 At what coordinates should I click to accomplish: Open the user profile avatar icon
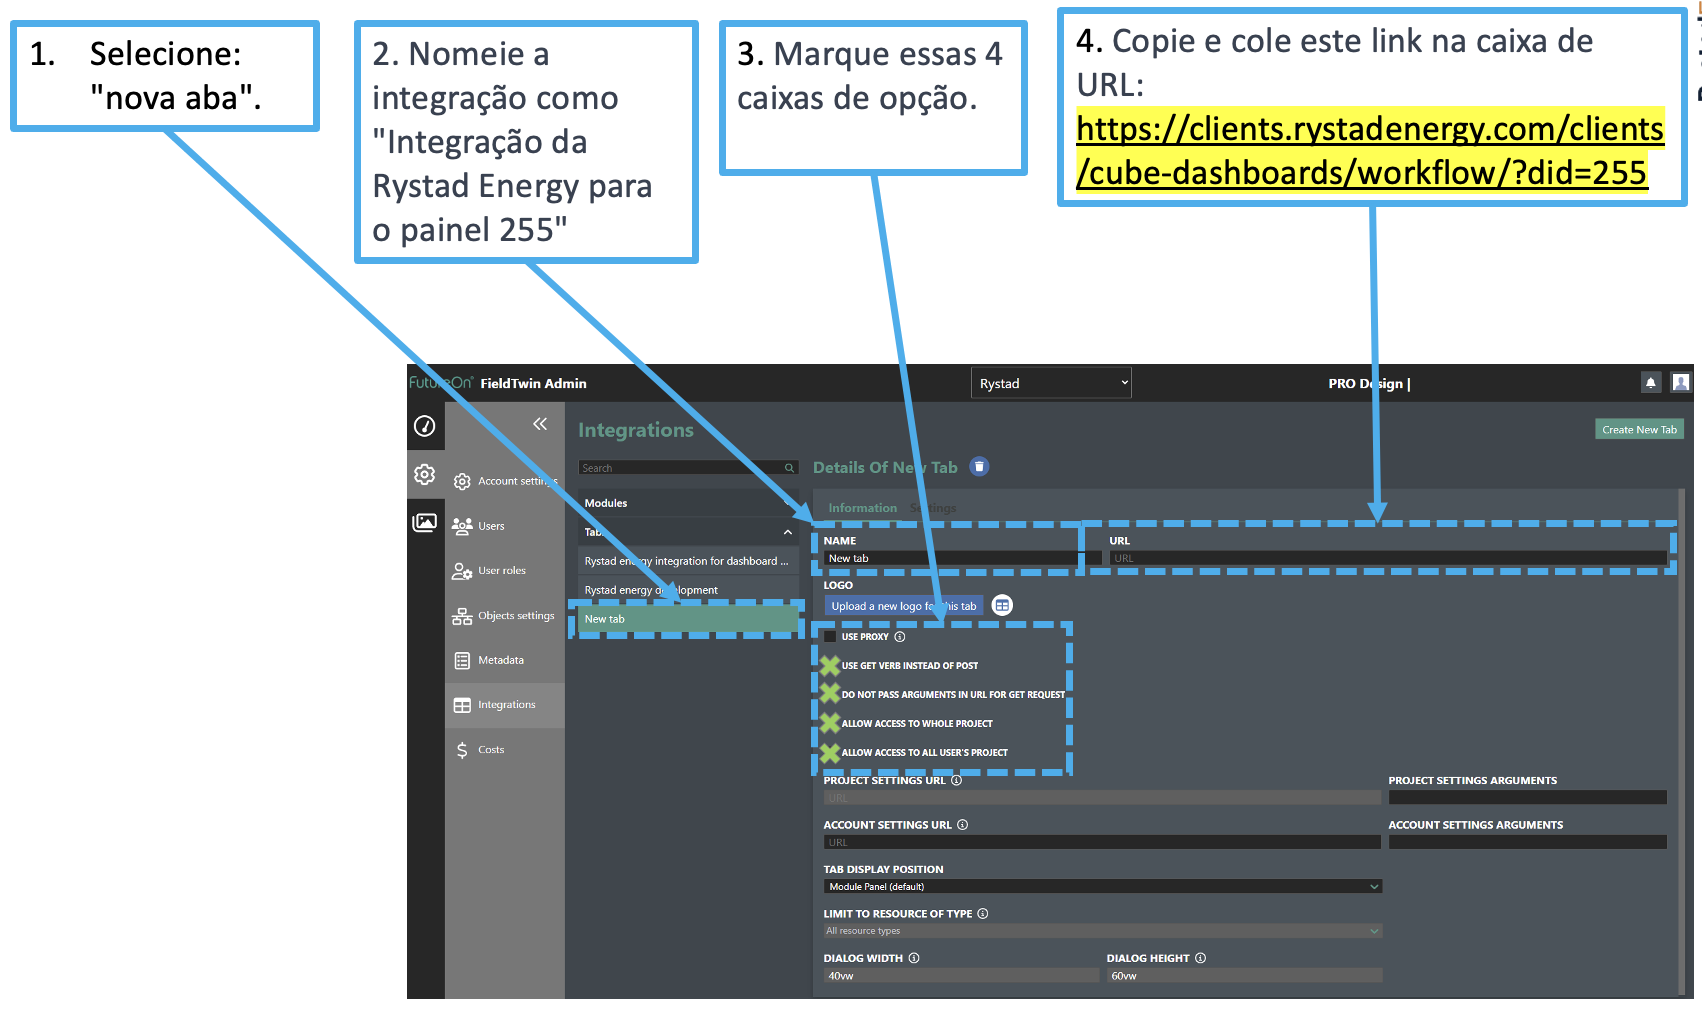[1681, 382]
